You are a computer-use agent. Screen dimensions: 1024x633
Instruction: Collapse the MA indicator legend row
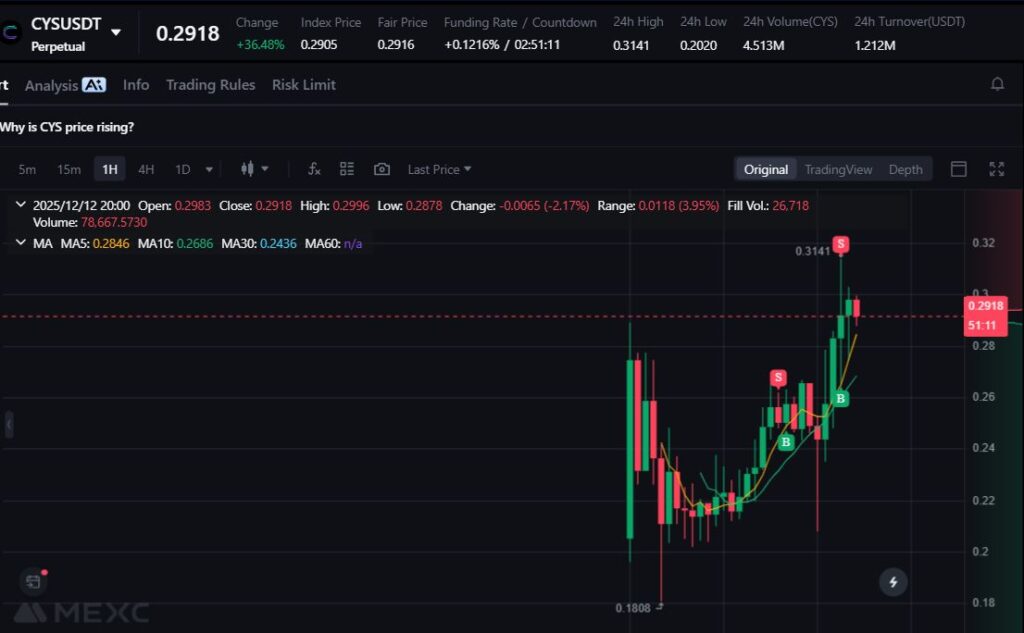[21, 243]
